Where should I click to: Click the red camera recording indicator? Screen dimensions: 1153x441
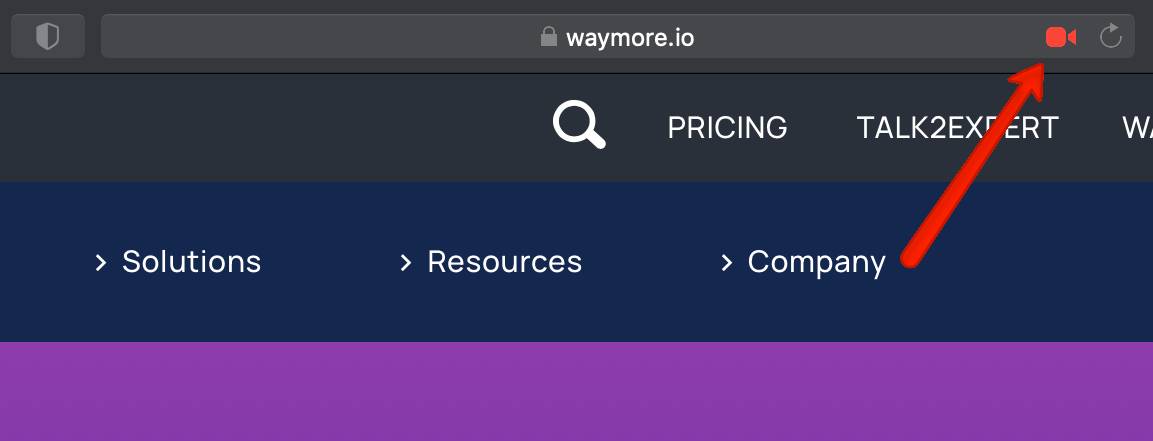point(1060,37)
